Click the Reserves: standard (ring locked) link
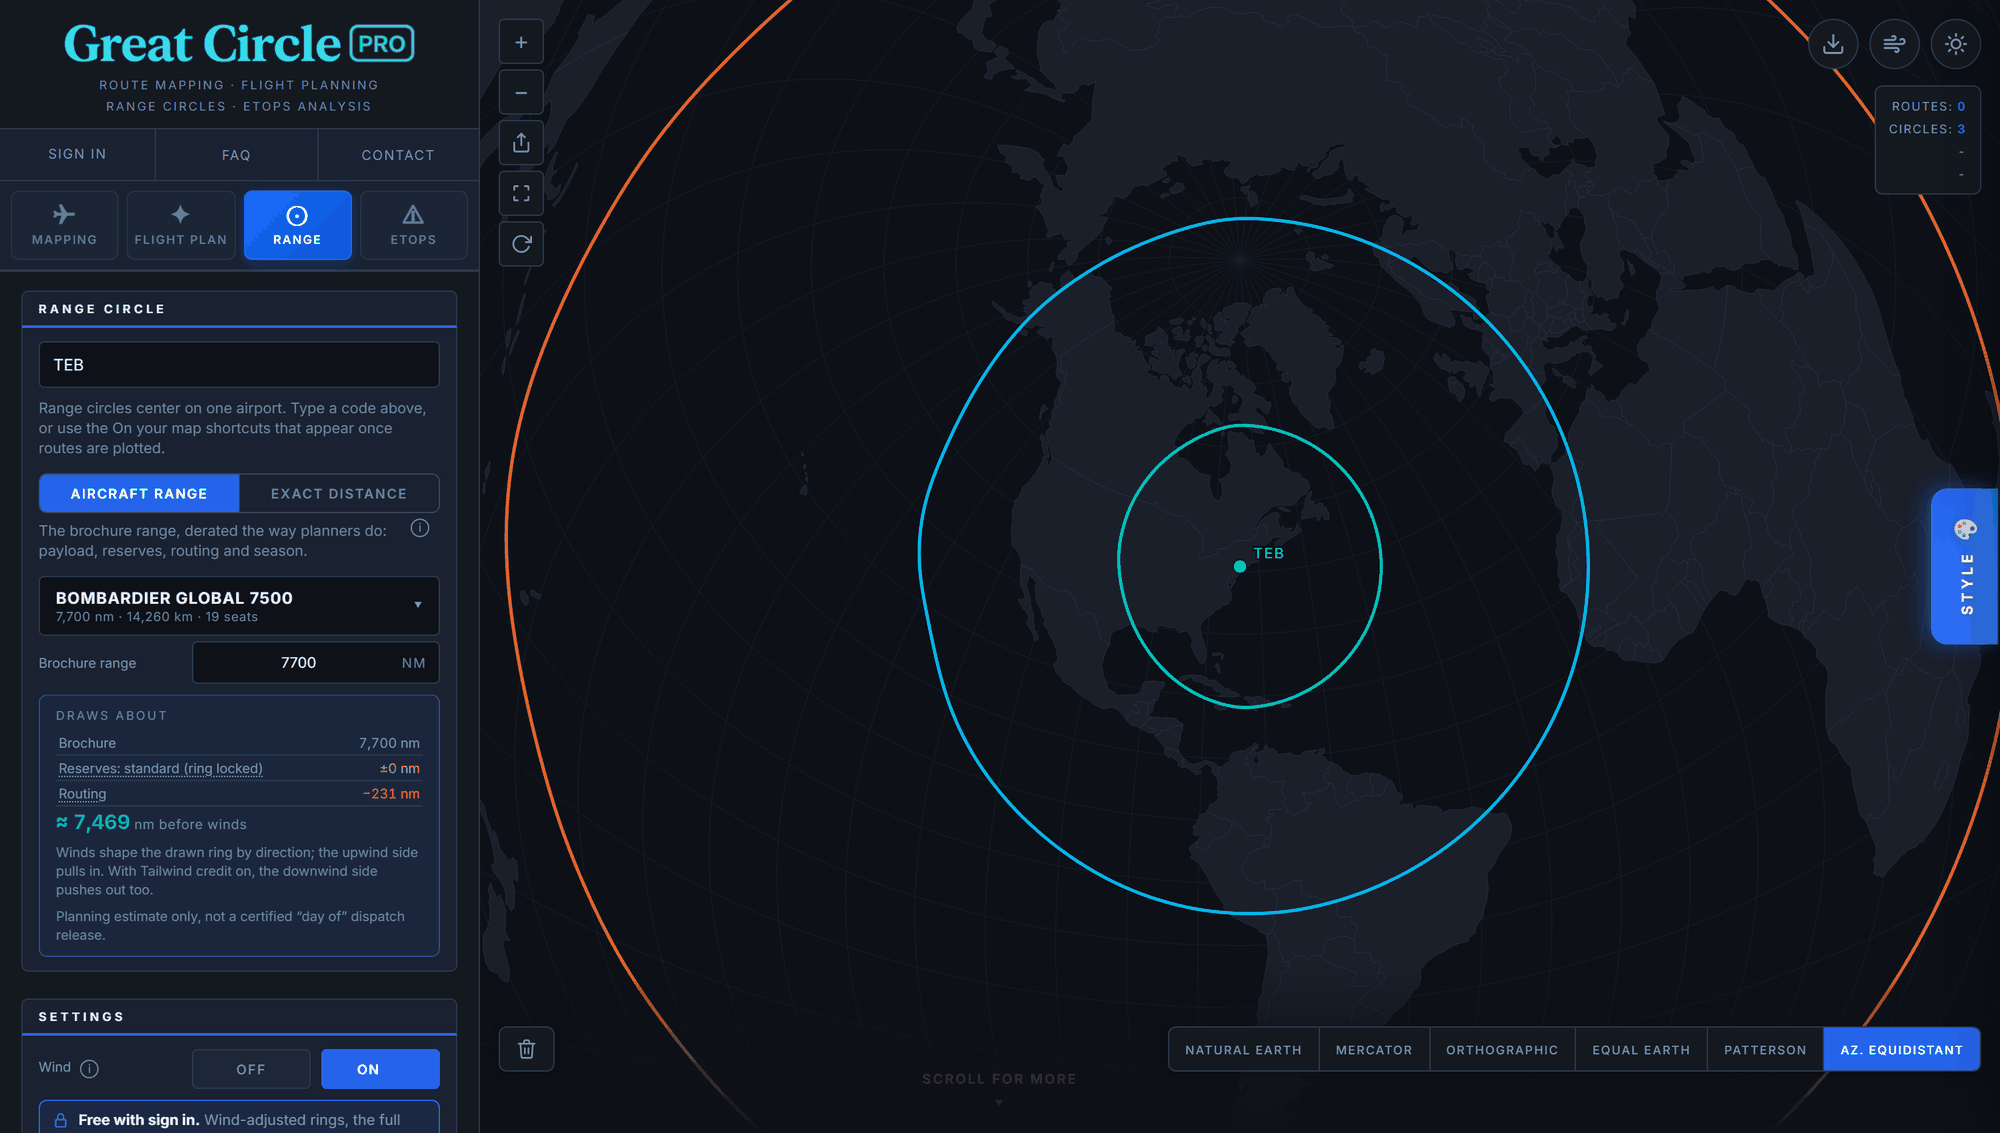The image size is (2000, 1133). point(160,769)
